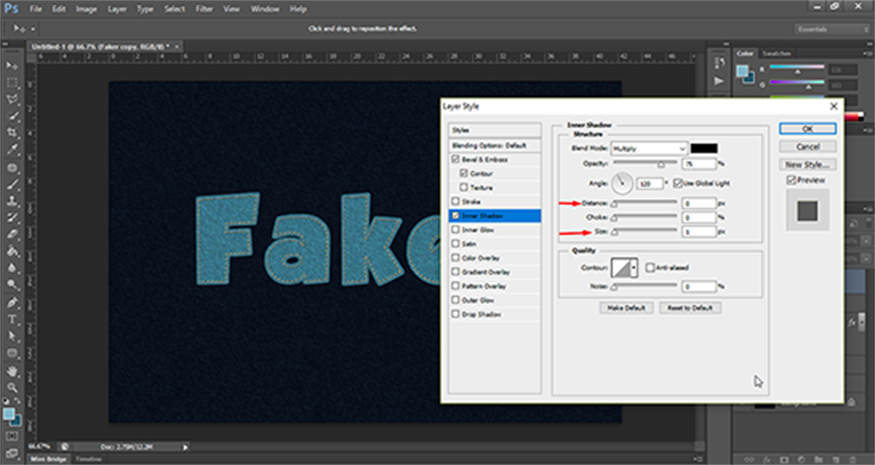The width and height of the screenshot is (875, 465).
Task: Select the Zoom tool
Action: pyautogui.click(x=12, y=386)
